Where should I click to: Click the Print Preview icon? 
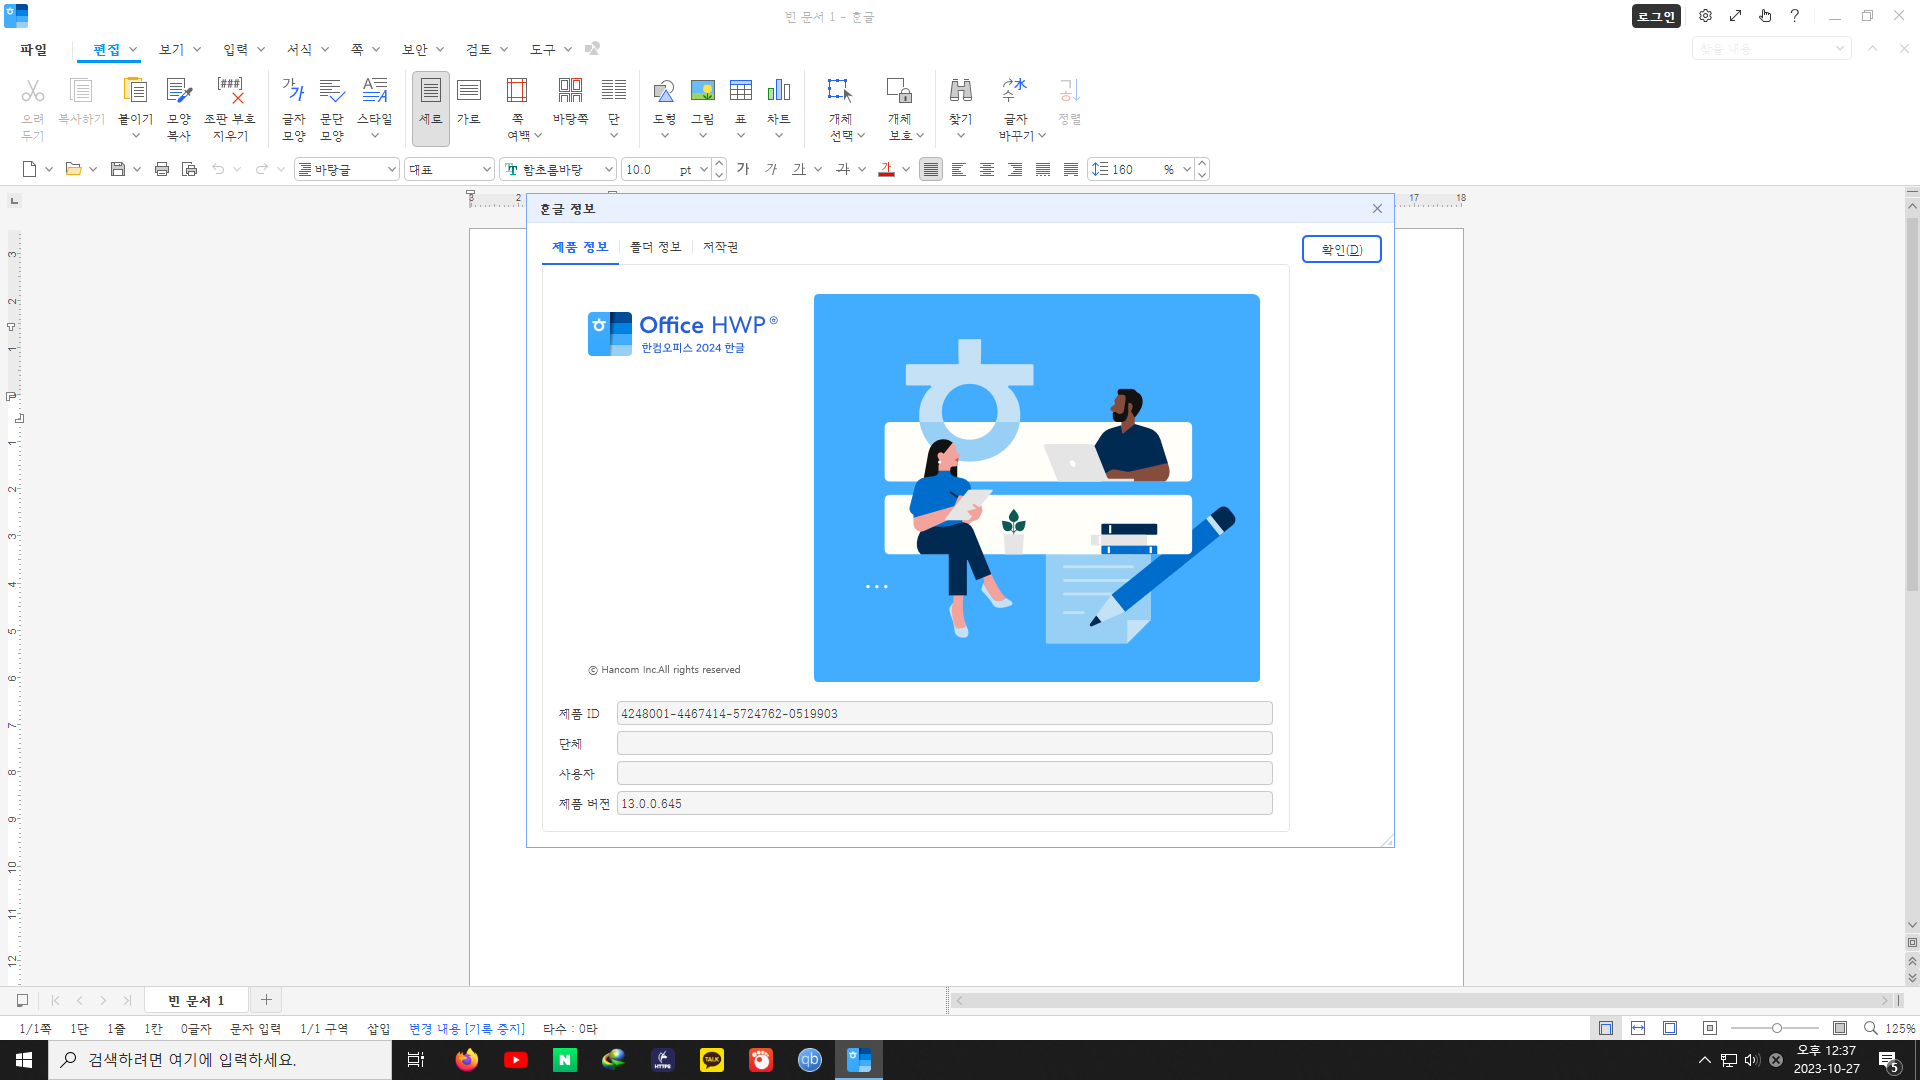[x=190, y=169]
